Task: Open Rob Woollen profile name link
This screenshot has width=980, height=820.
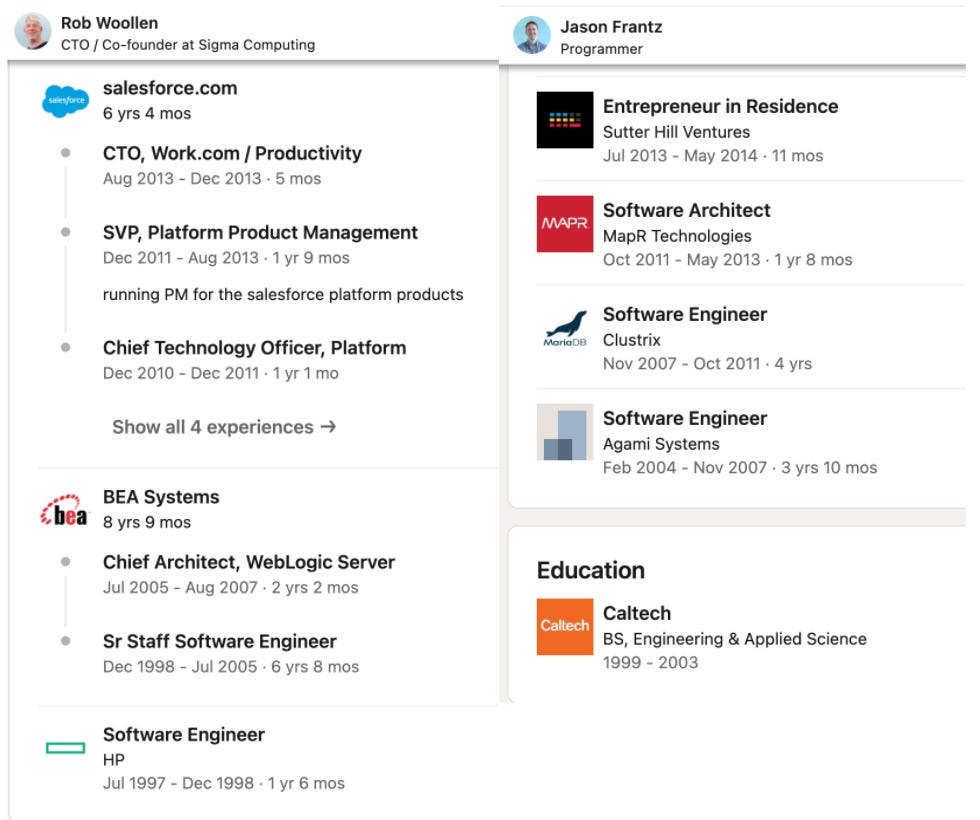Action: pyautogui.click(x=109, y=23)
